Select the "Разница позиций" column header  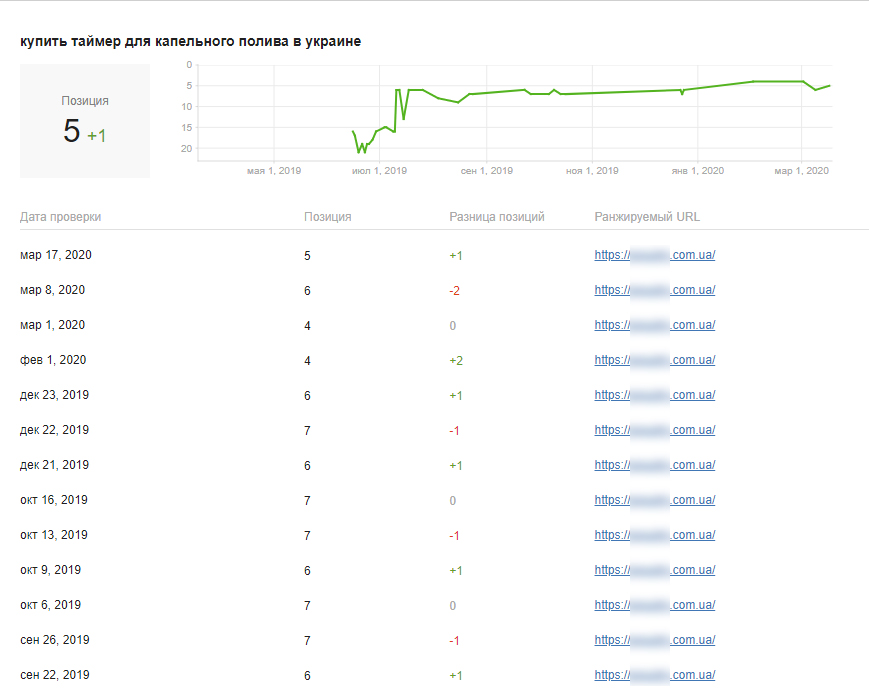pos(497,217)
